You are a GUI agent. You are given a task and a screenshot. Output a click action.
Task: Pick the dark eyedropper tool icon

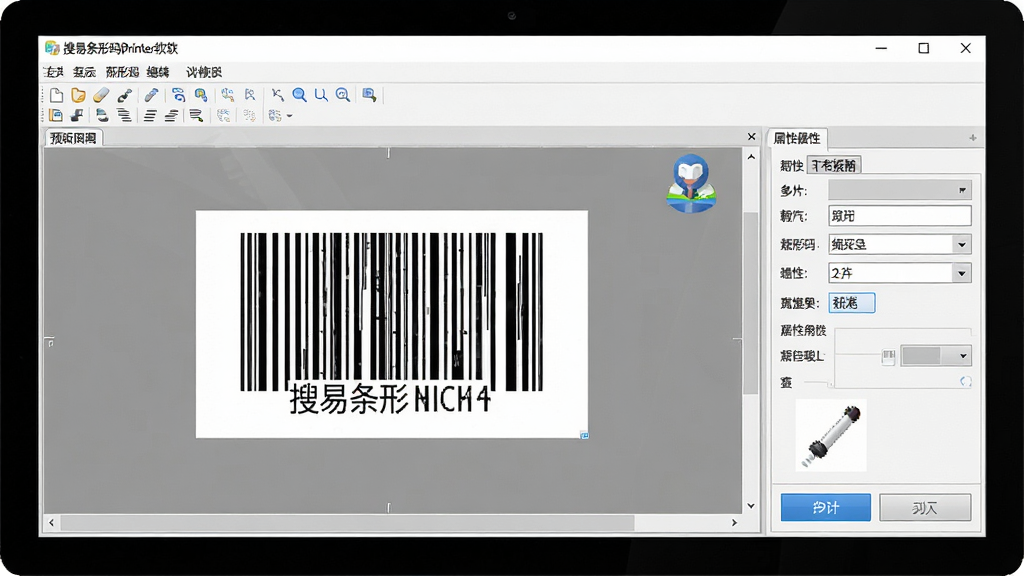pos(124,95)
